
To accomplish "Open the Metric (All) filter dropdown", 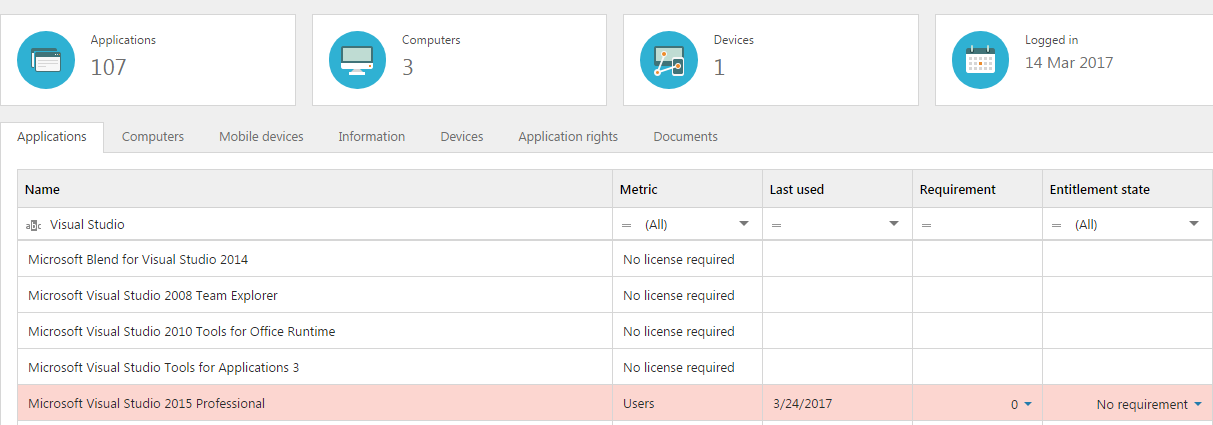I will click(744, 224).
